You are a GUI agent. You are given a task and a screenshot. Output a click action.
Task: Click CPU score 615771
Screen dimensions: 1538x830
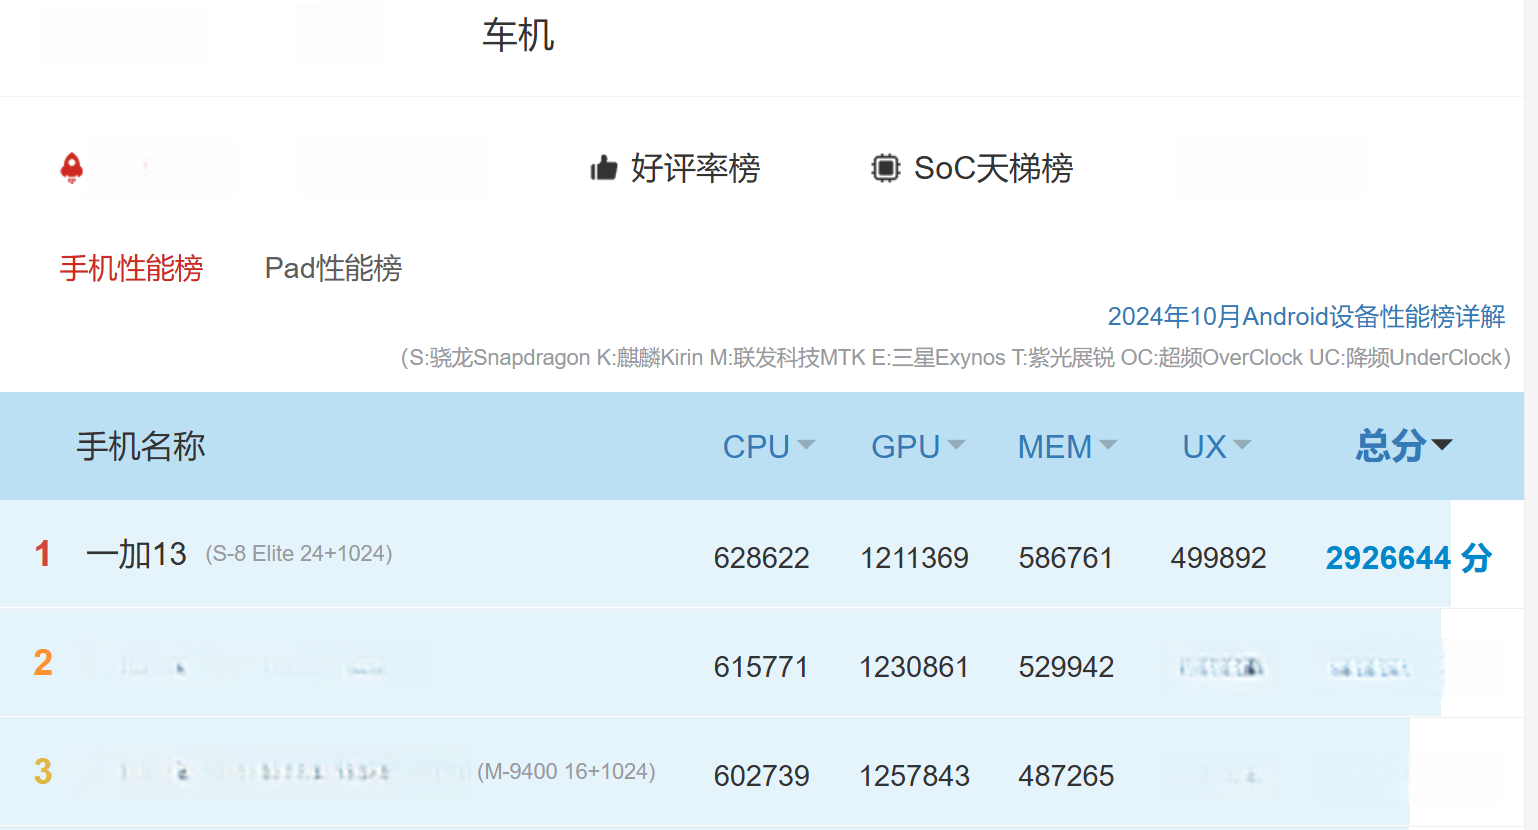click(762, 667)
